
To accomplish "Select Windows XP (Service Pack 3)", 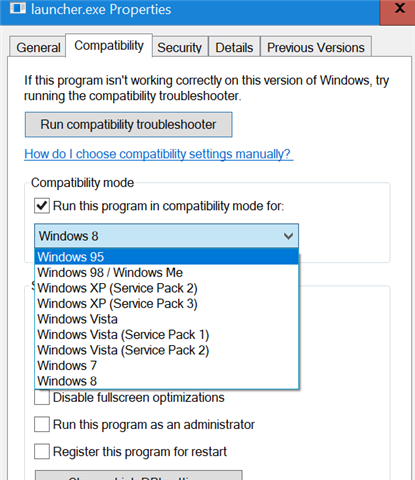I will 166,304.
